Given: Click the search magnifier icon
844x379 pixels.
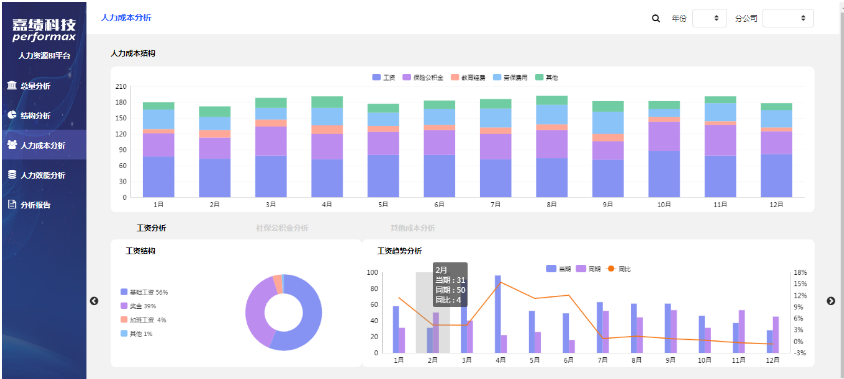Looking at the screenshot, I should (x=656, y=18).
